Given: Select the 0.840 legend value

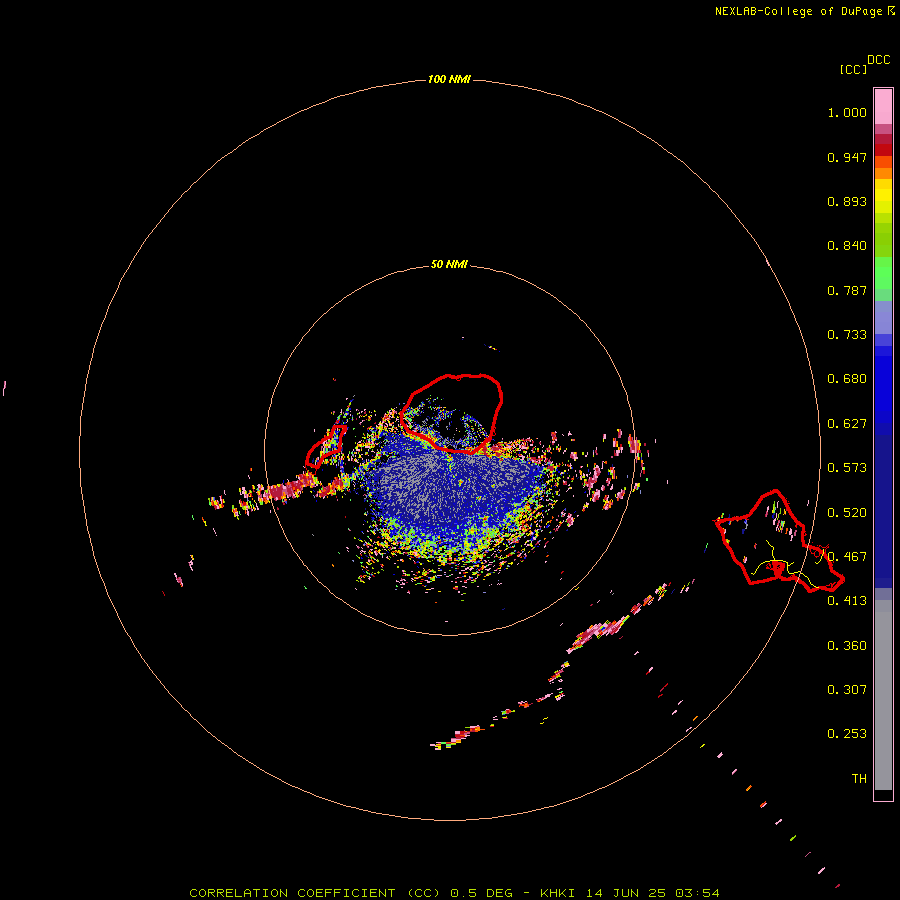Looking at the screenshot, I should [x=847, y=246].
